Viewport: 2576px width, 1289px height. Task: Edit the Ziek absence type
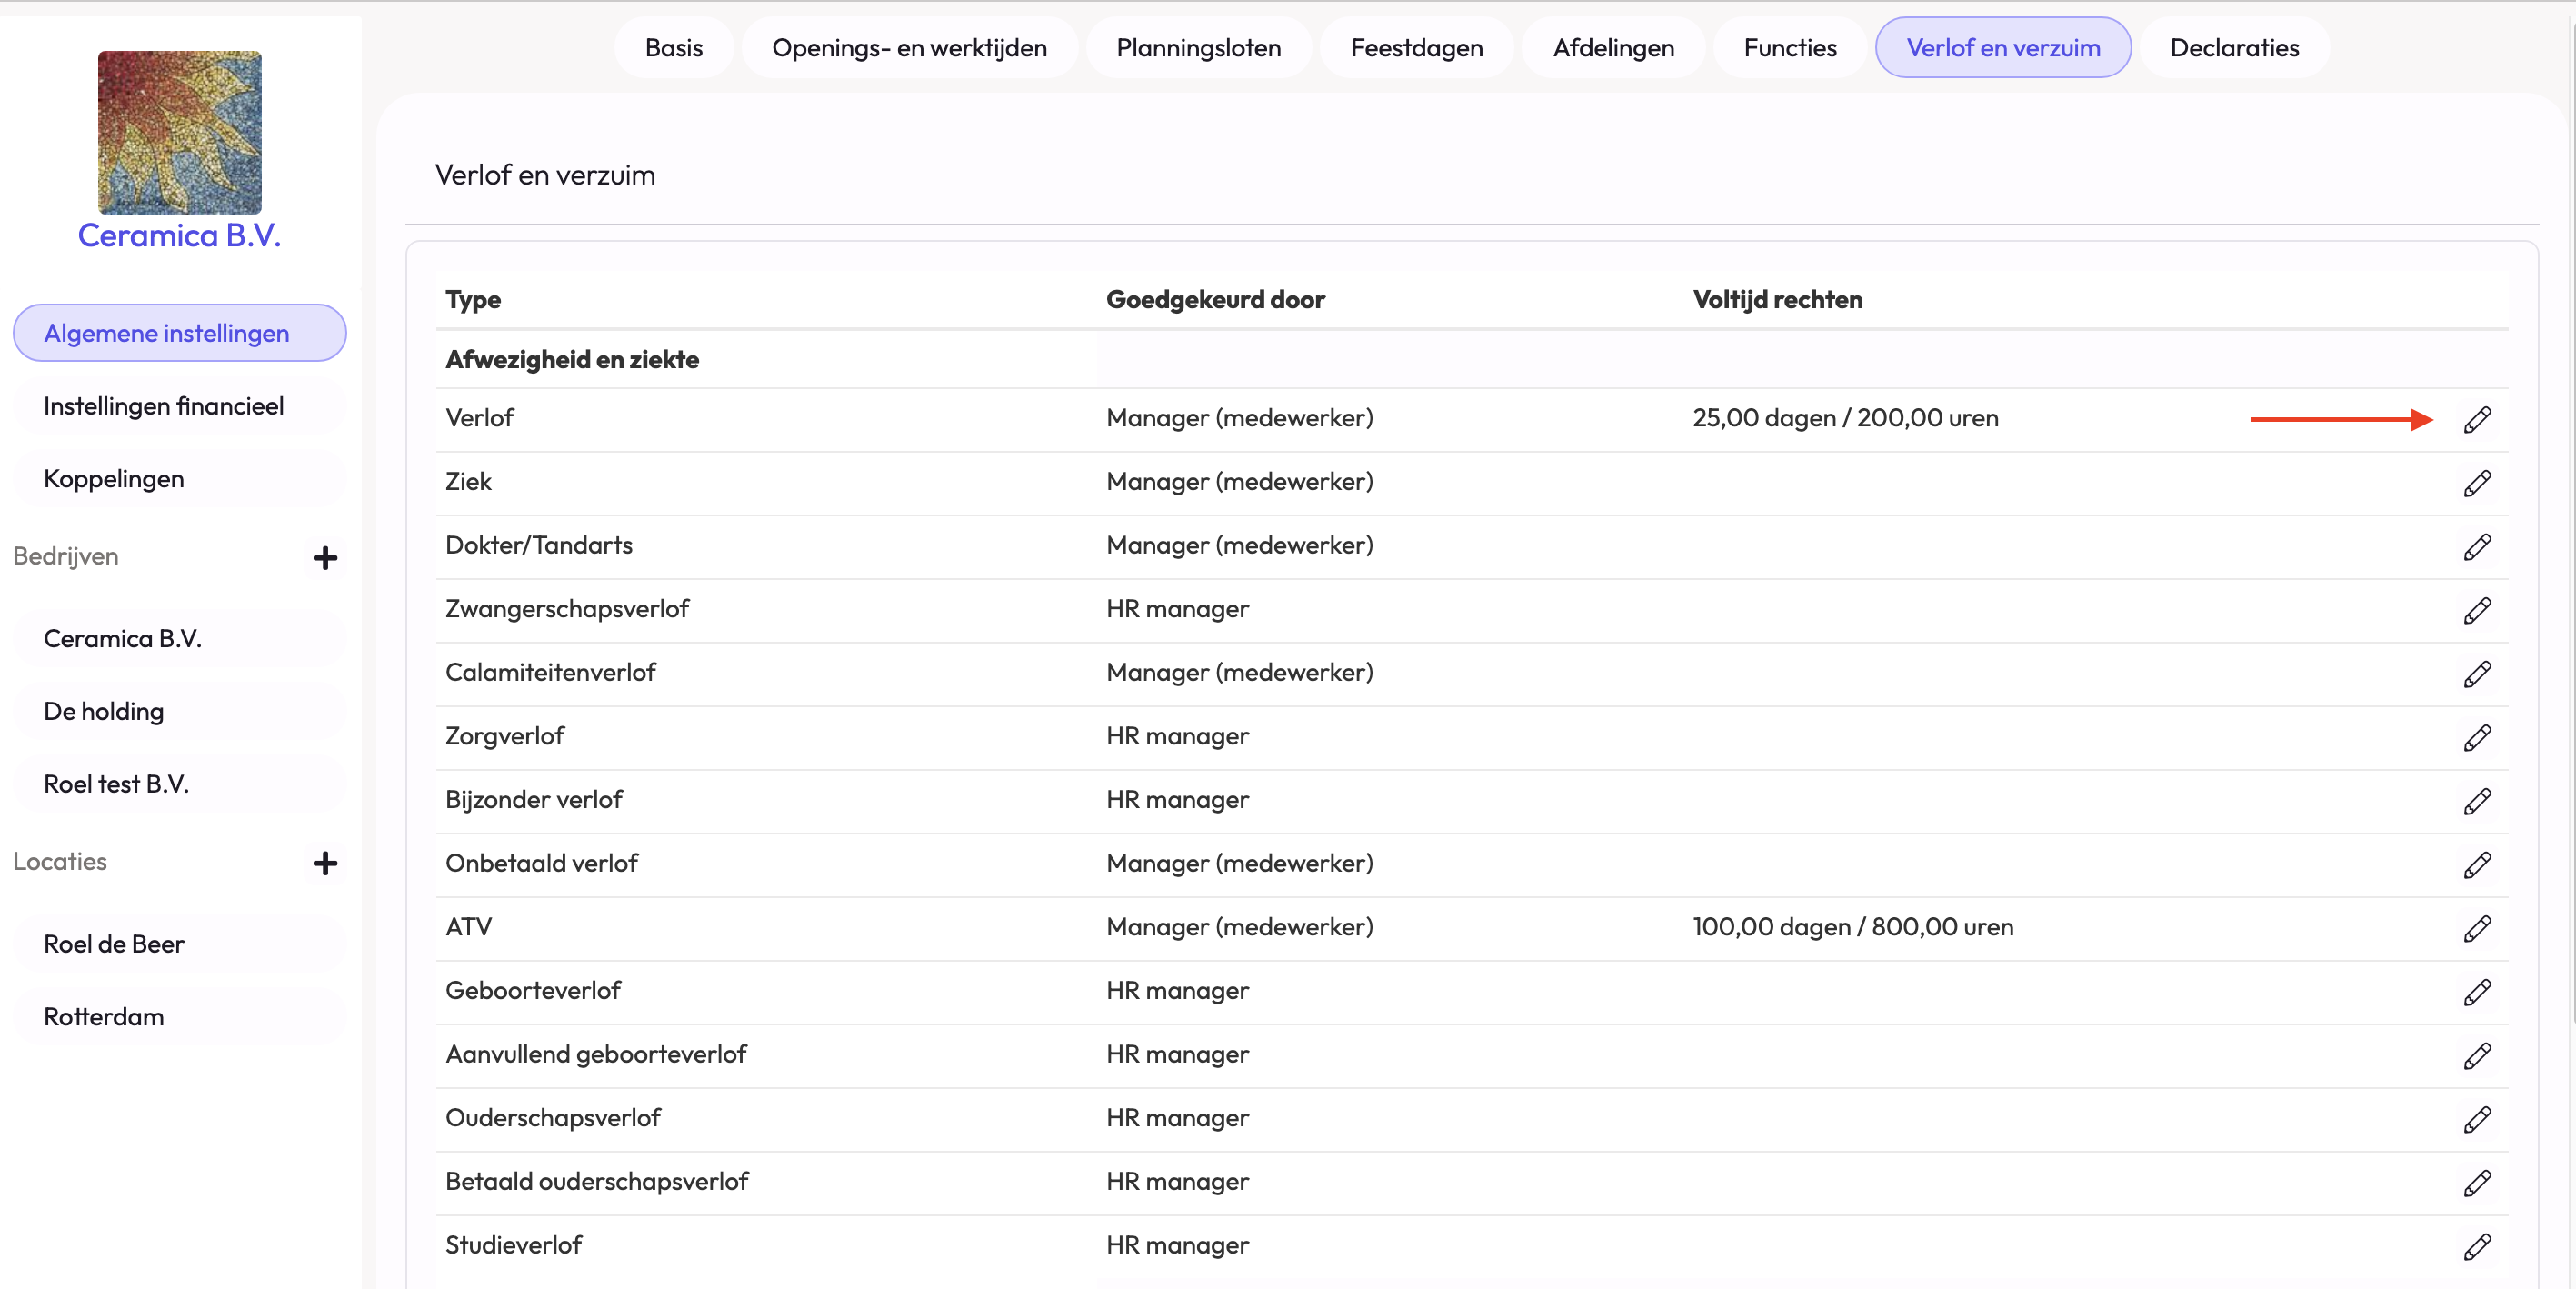pos(2476,483)
